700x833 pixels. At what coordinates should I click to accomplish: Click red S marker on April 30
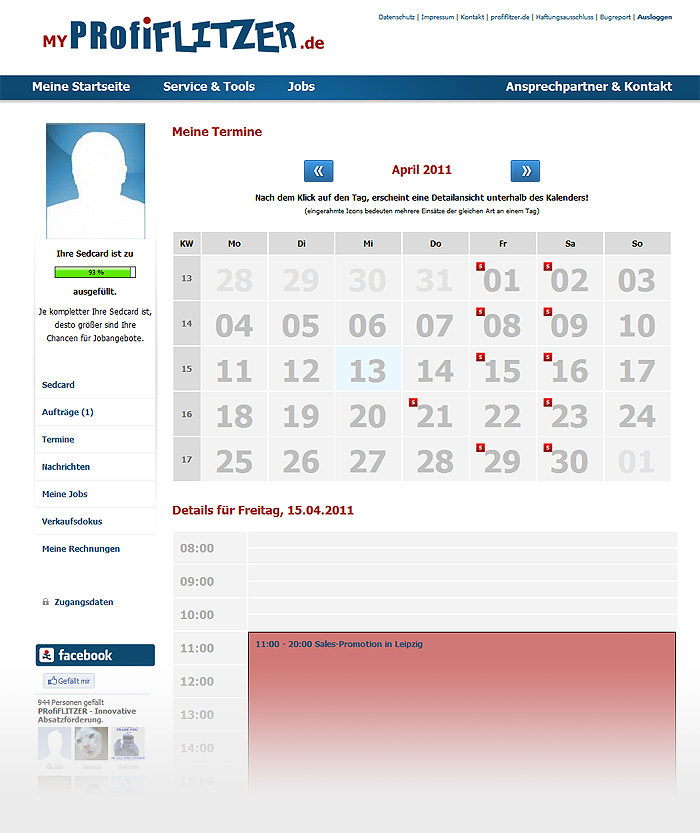(x=548, y=447)
